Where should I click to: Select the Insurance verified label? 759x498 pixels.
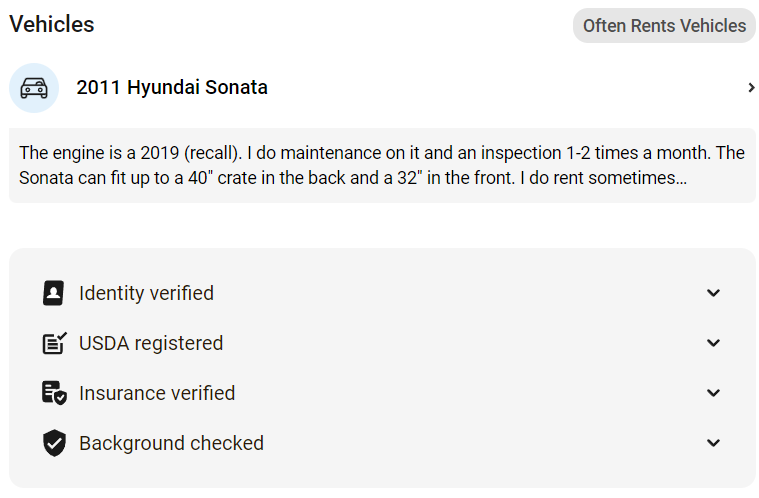tap(157, 393)
